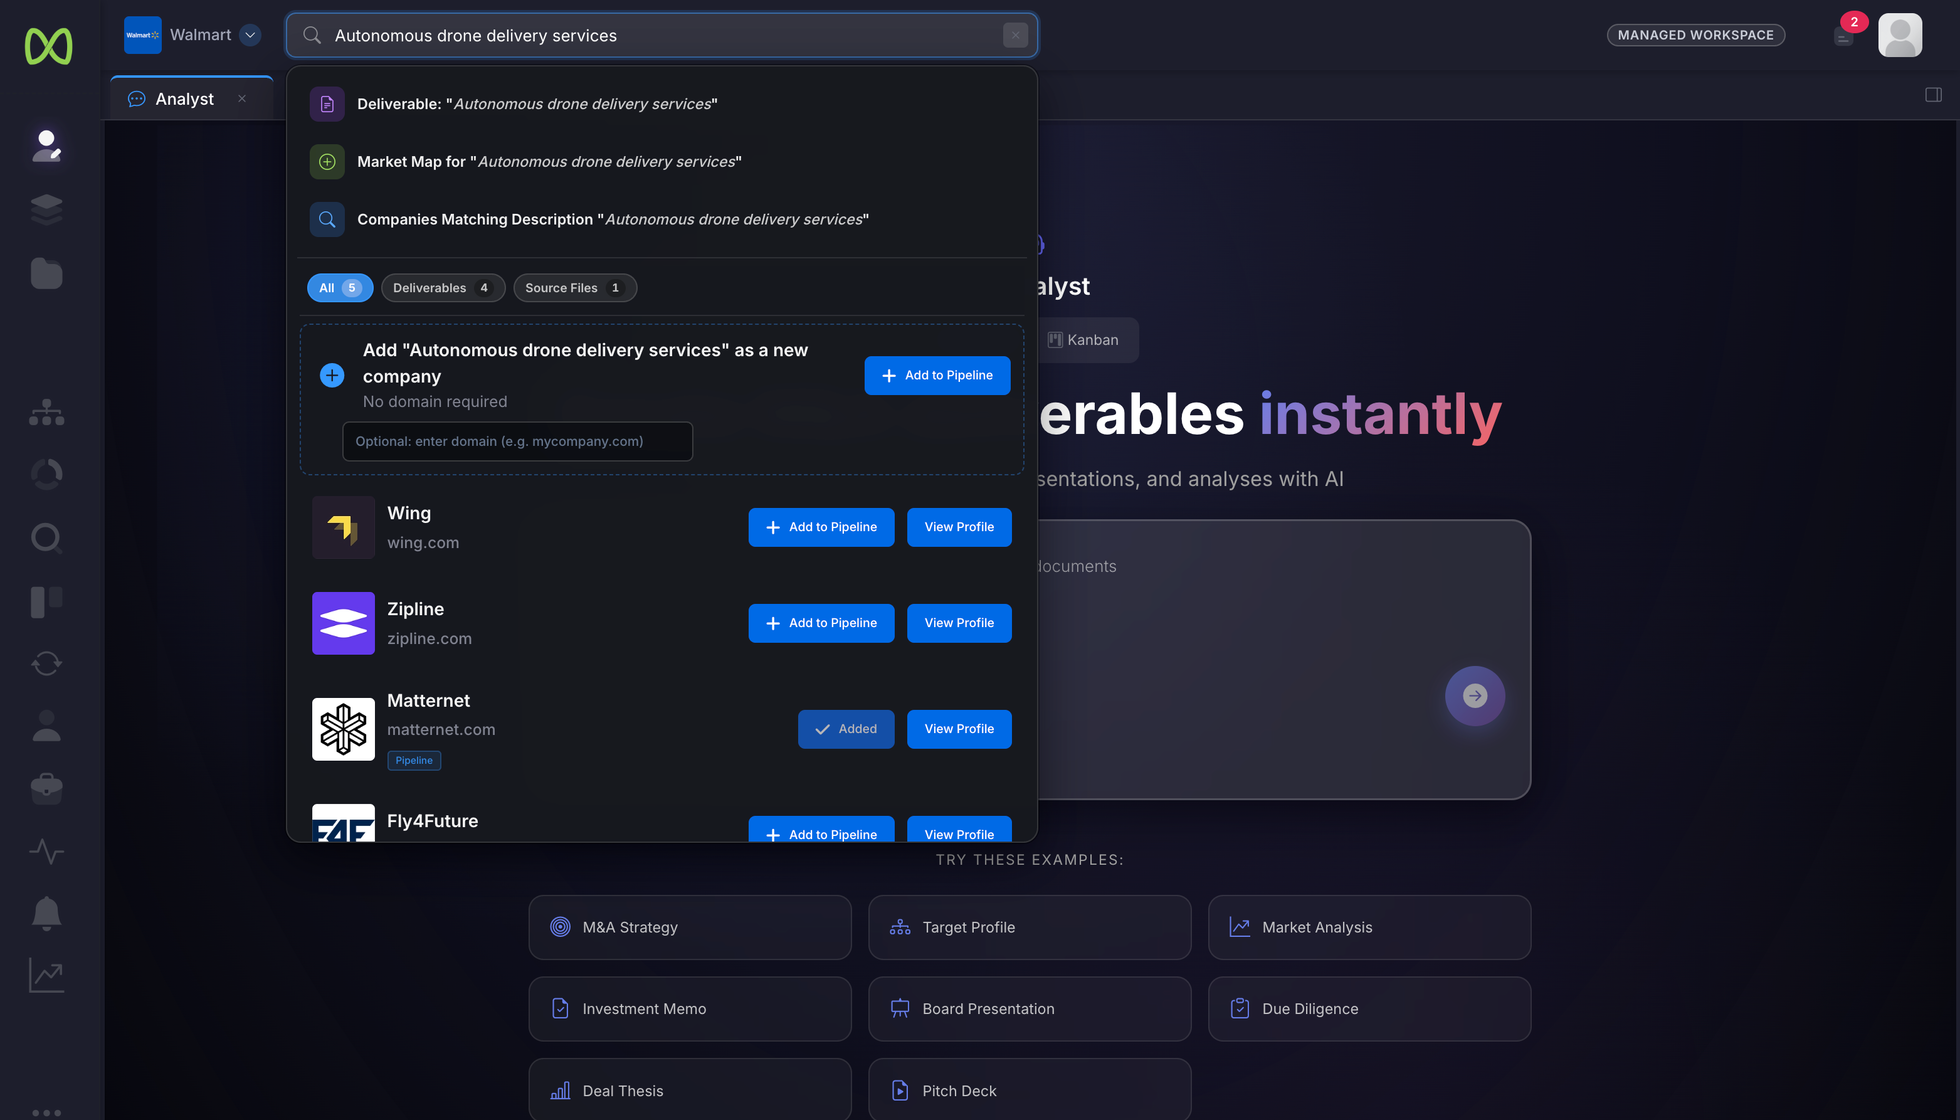Click the refresh sync sidebar icon

pos(47,663)
